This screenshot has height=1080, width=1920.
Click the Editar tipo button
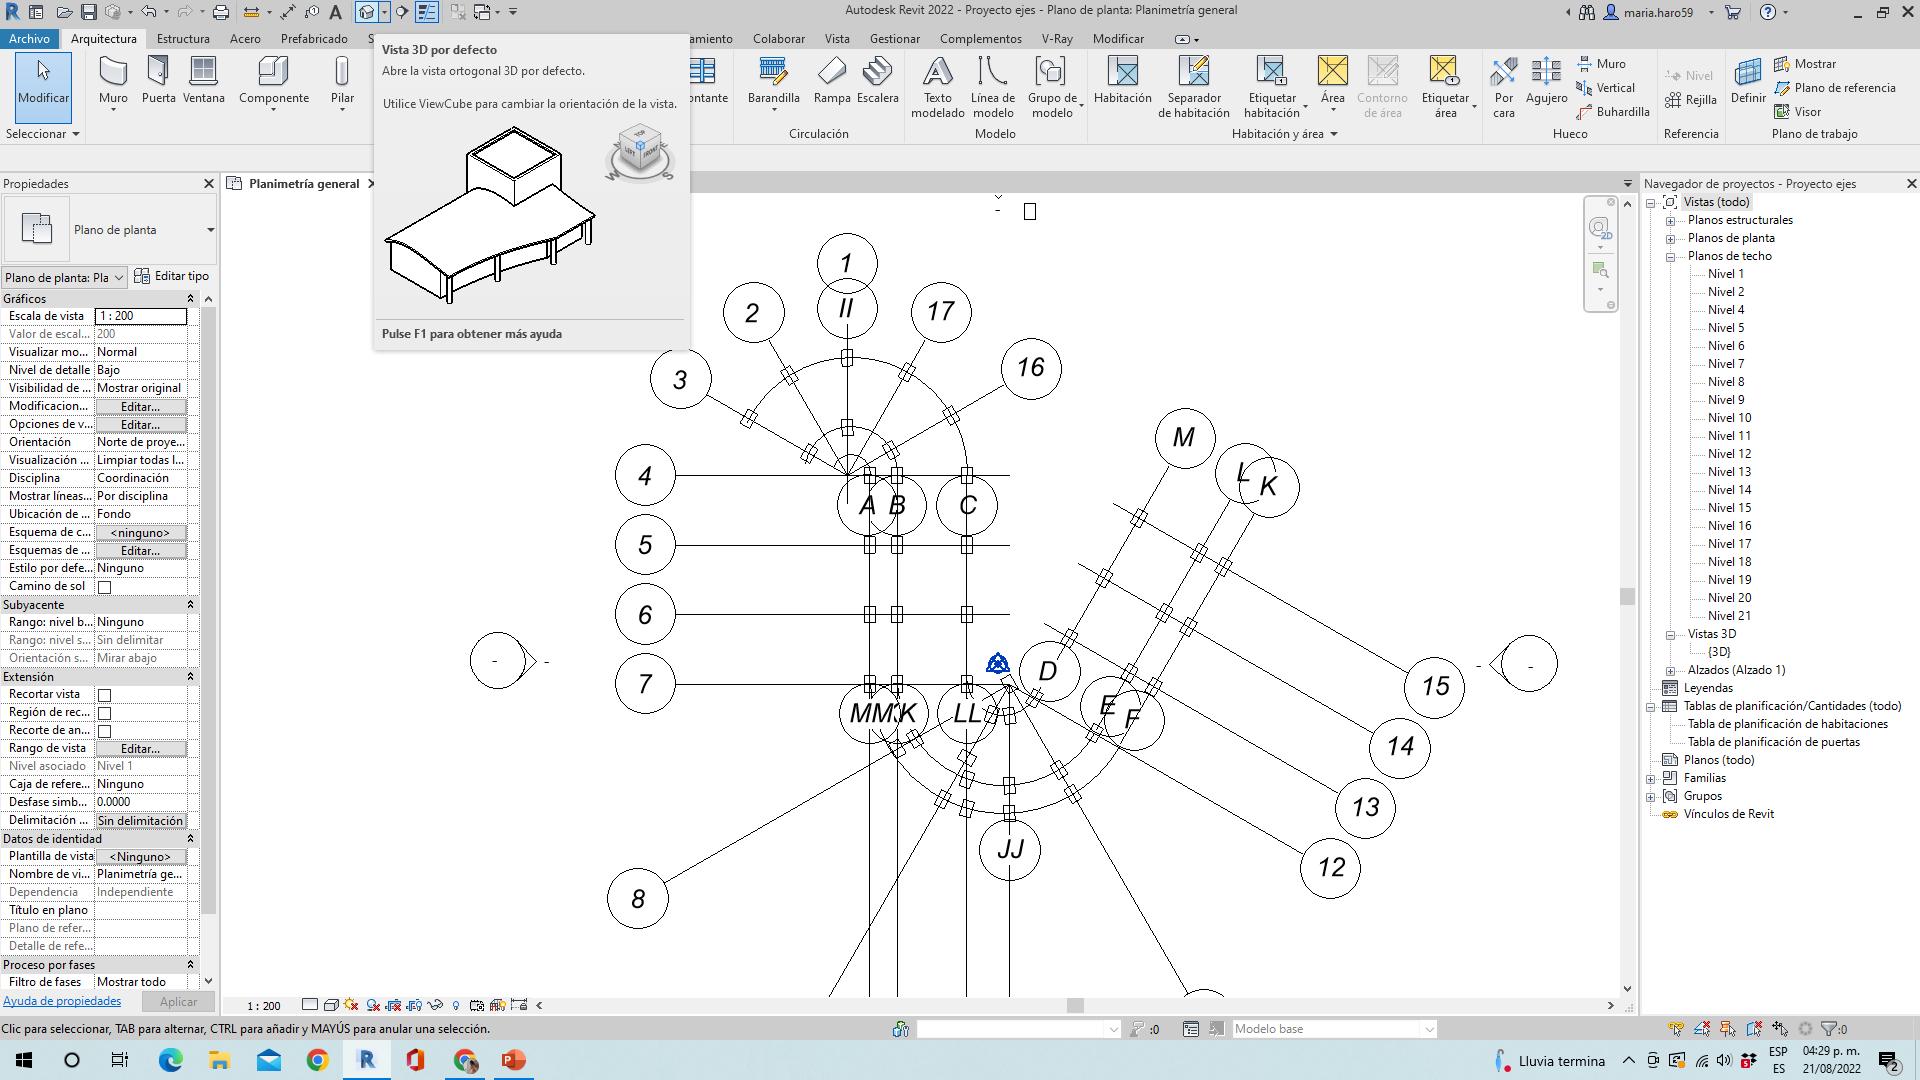pyautogui.click(x=172, y=277)
